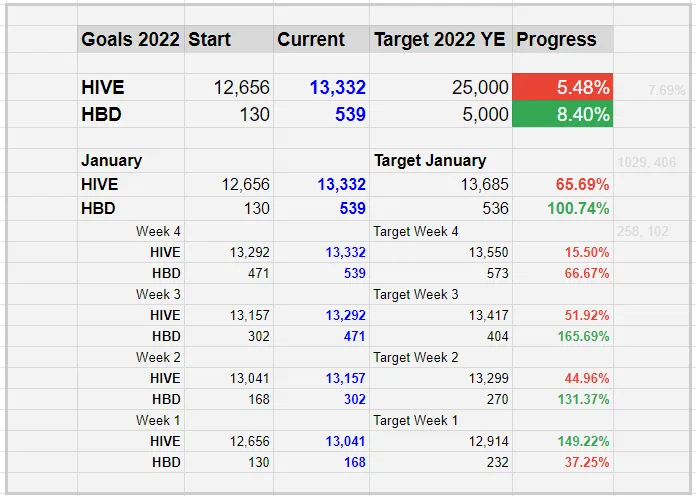Select the 'Progress' column header cell

(x=563, y=40)
